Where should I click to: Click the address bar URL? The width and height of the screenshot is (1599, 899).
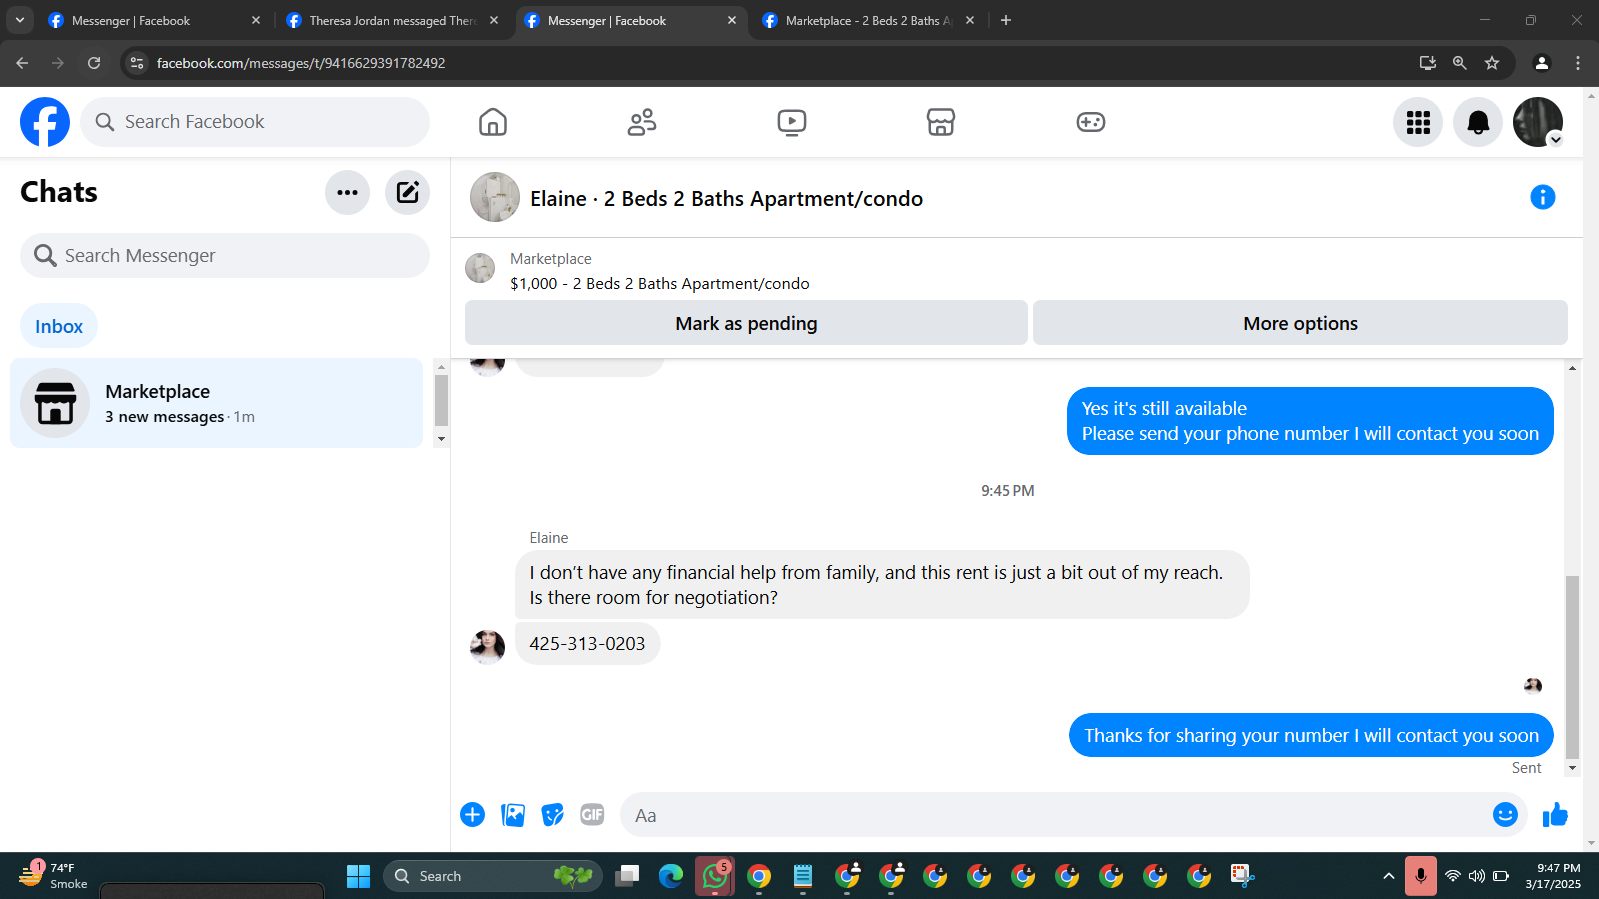tap(301, 63)
